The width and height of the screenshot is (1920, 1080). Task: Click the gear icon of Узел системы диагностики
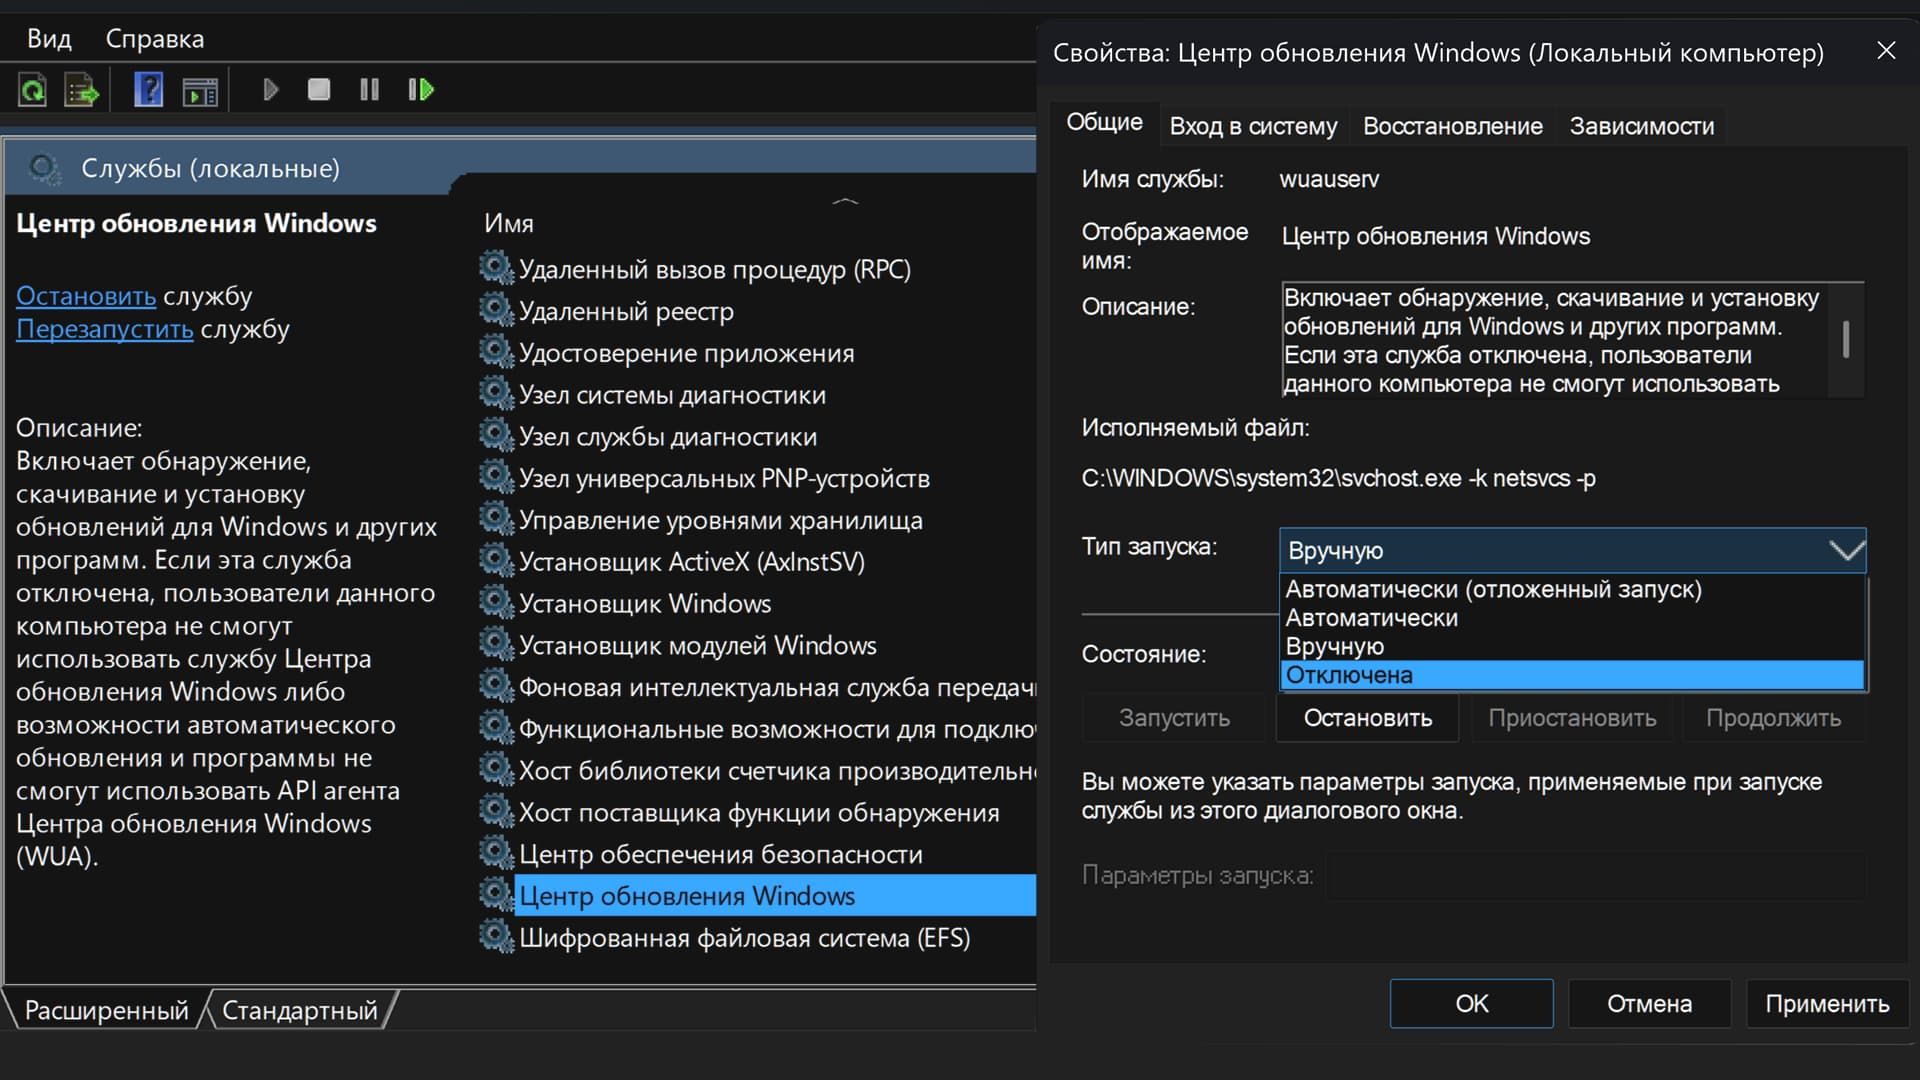[x=496, y=394]
